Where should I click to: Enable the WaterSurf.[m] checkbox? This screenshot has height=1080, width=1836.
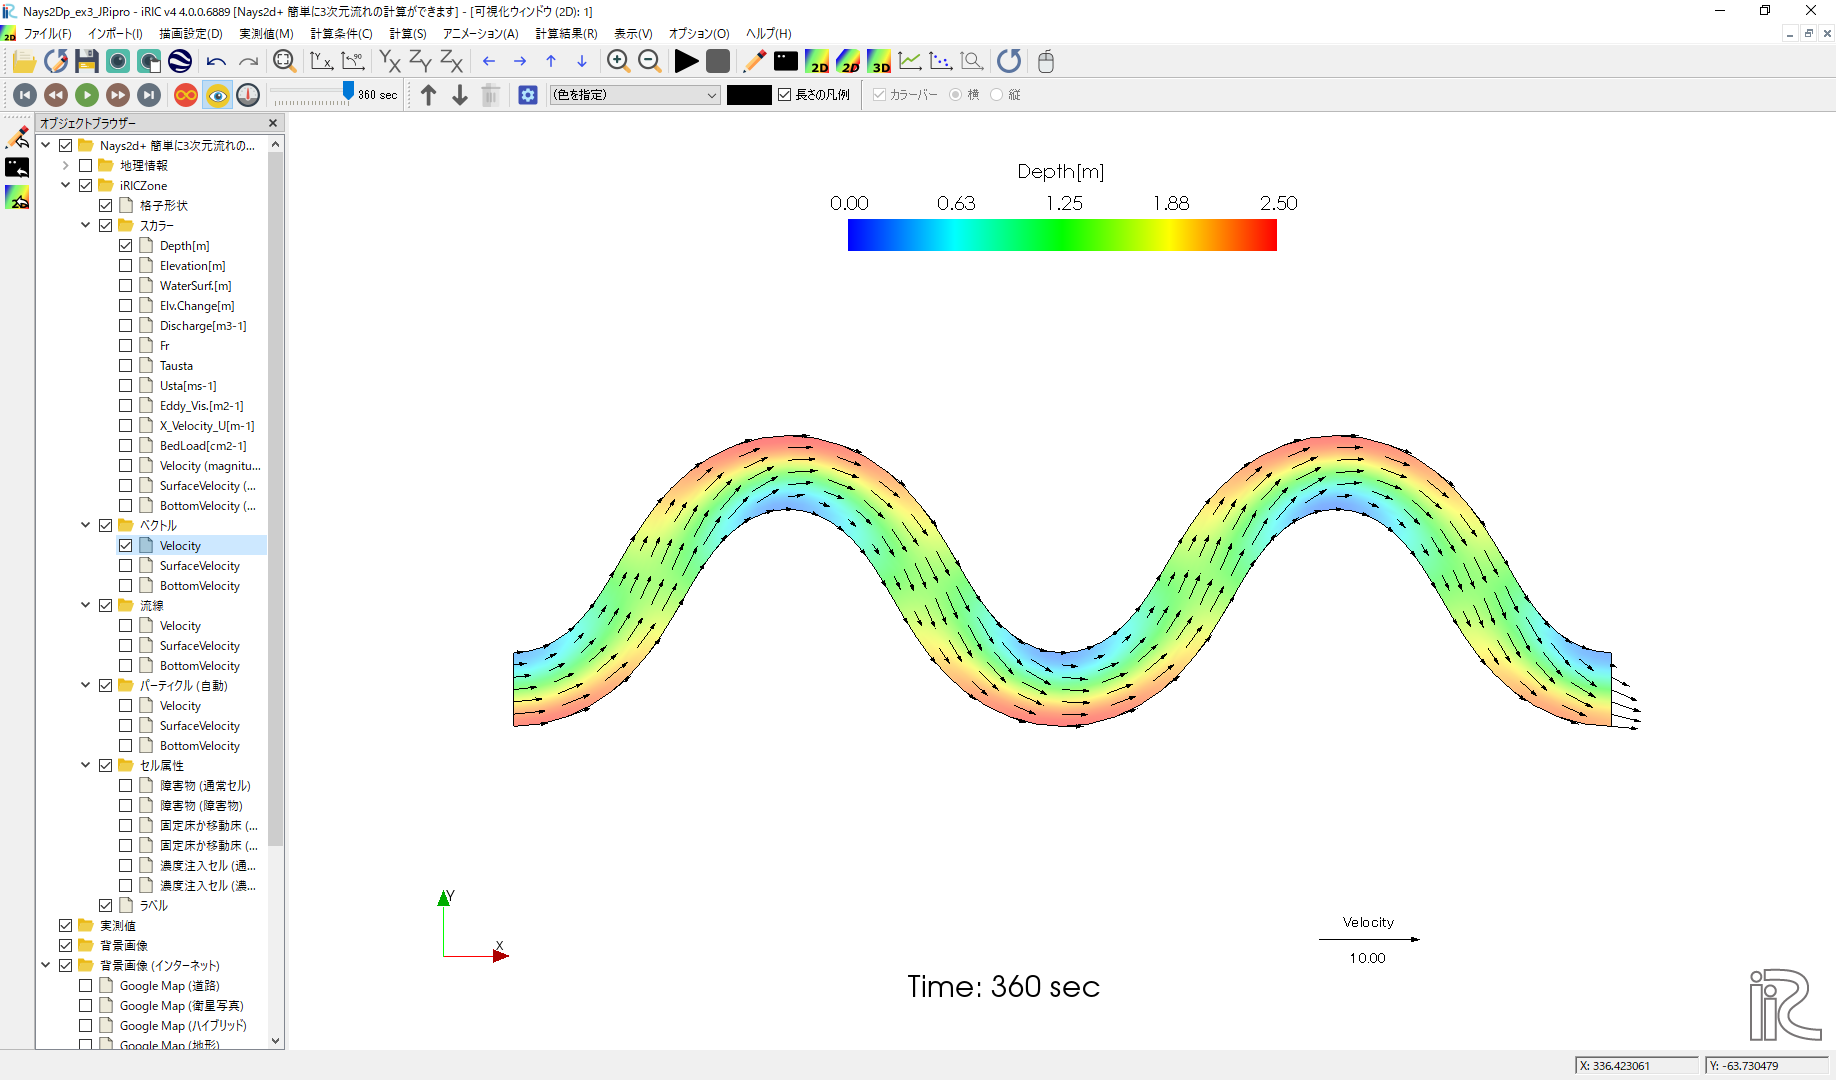125,285
